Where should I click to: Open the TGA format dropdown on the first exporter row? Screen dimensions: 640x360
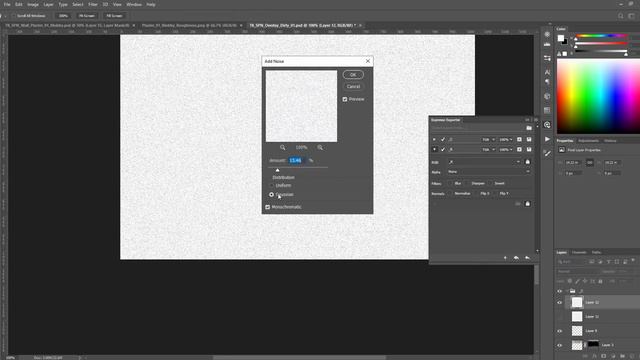(x=488, y=140)
